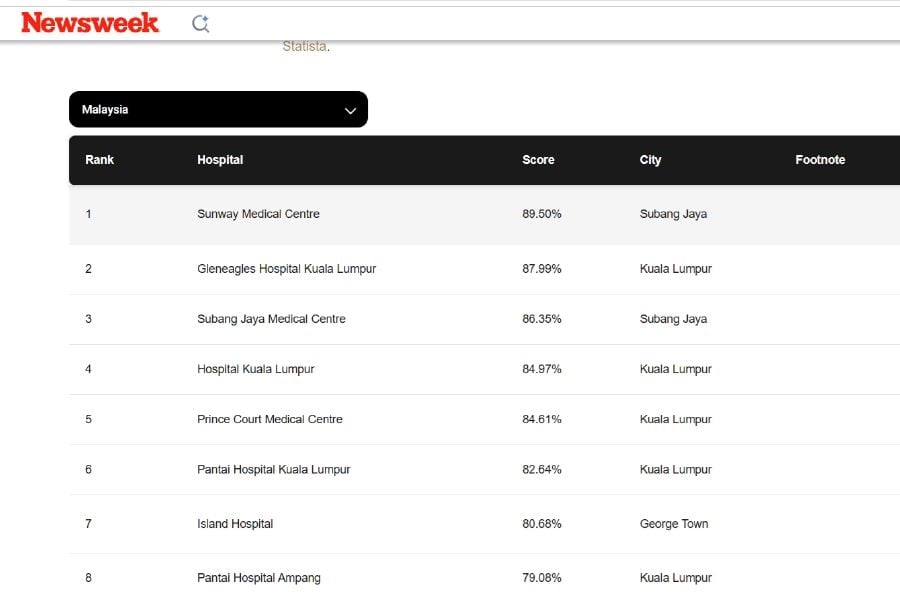This screenshot has height=599, width=900.
Task: Open the search magnifier icon
Action: coord(200,24)
